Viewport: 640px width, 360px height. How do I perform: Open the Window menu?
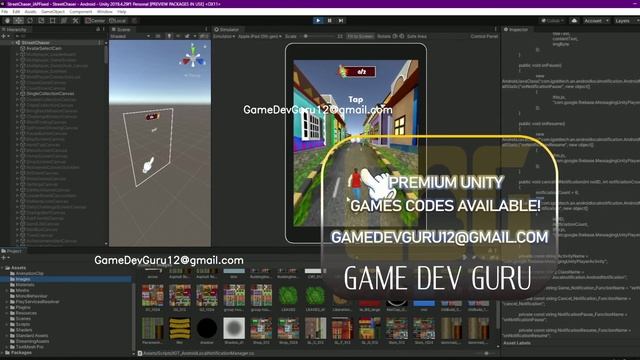click(105, 12)
